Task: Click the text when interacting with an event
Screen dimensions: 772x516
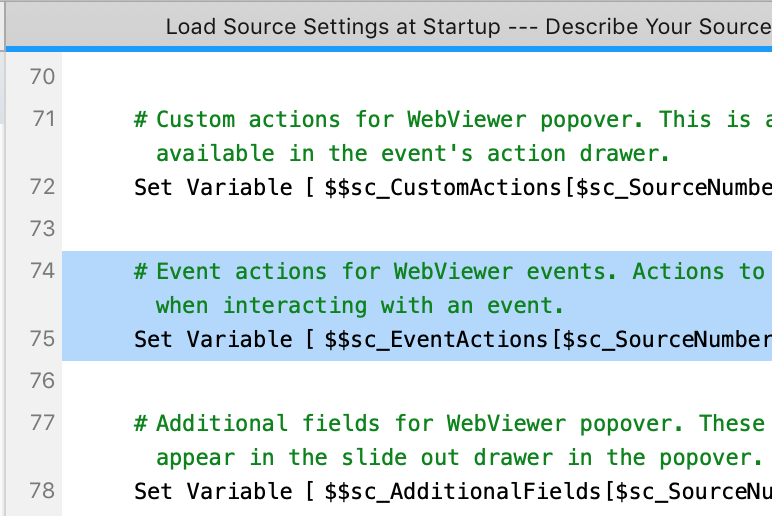Action: [359, 306]
